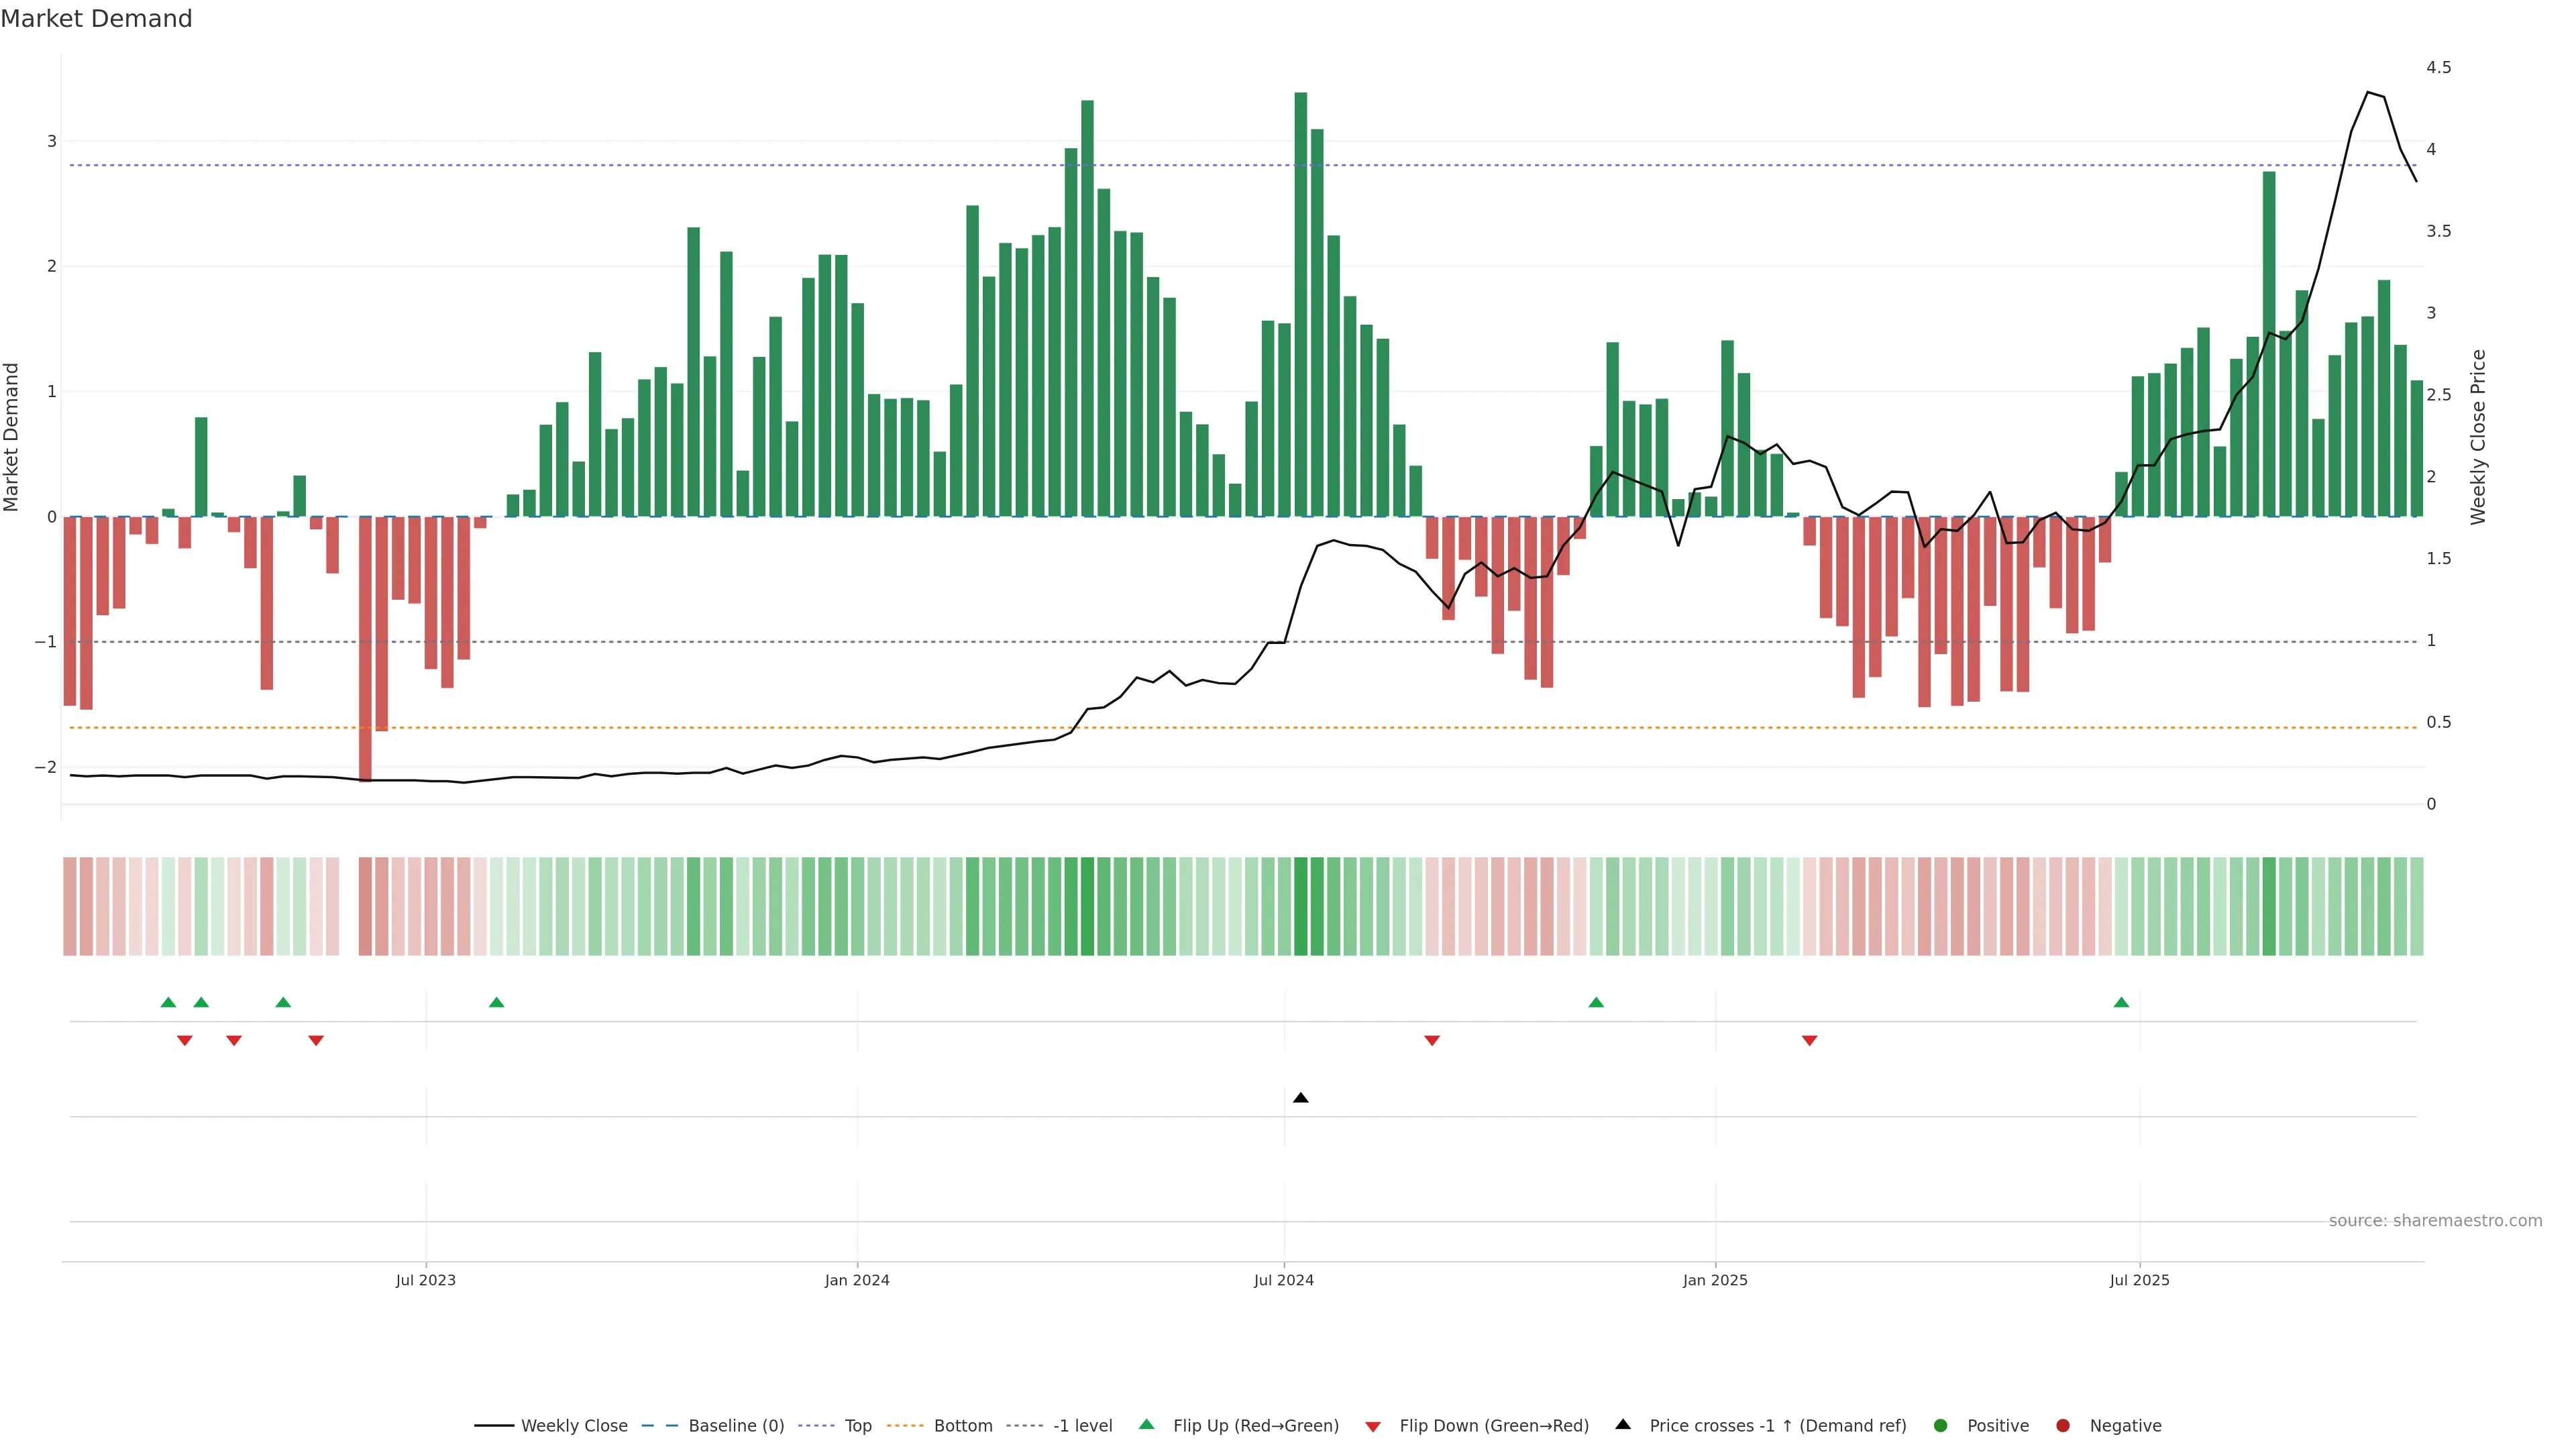Click the red flip-down triangle after Jan 2025
Viewport: 2576px width, 1449px height.
[x=1809, y=1041]
